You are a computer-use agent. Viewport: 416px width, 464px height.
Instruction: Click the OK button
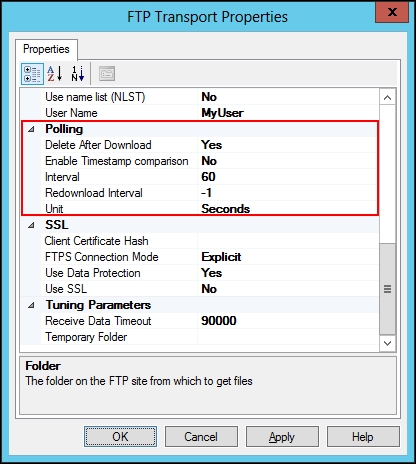(x=120, y=437)
